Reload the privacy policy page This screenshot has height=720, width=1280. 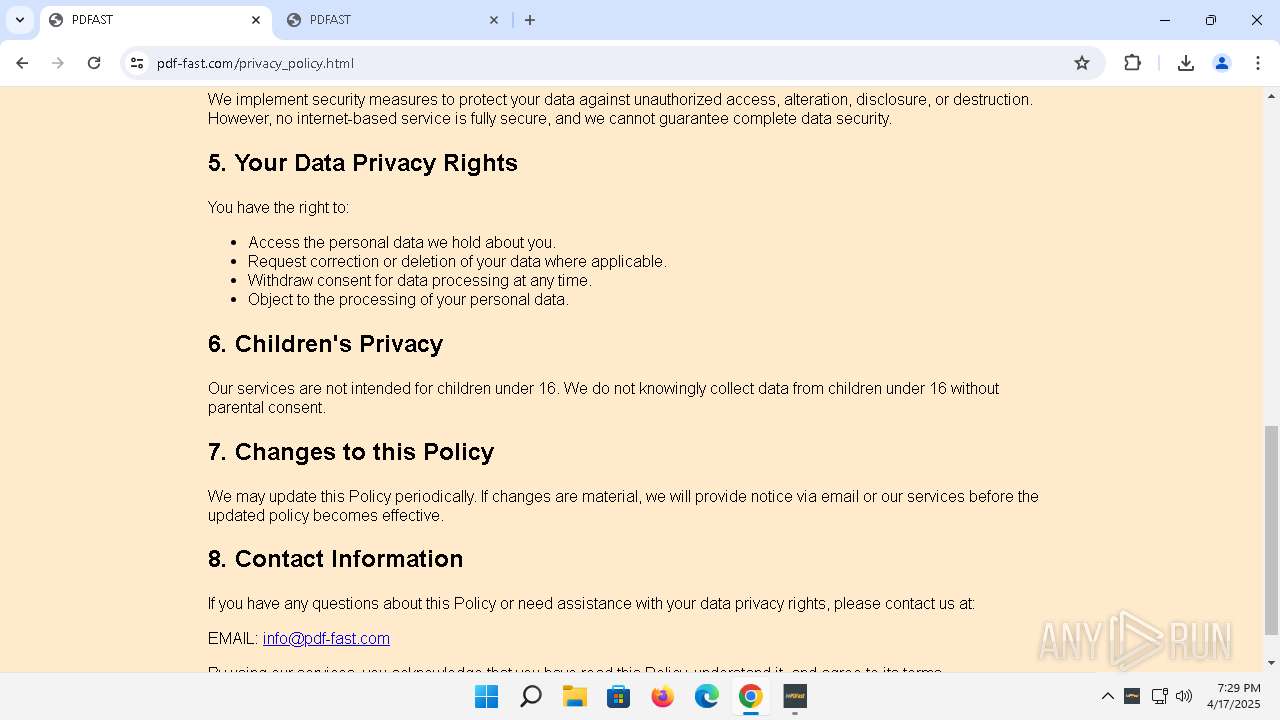coord(94,63)
